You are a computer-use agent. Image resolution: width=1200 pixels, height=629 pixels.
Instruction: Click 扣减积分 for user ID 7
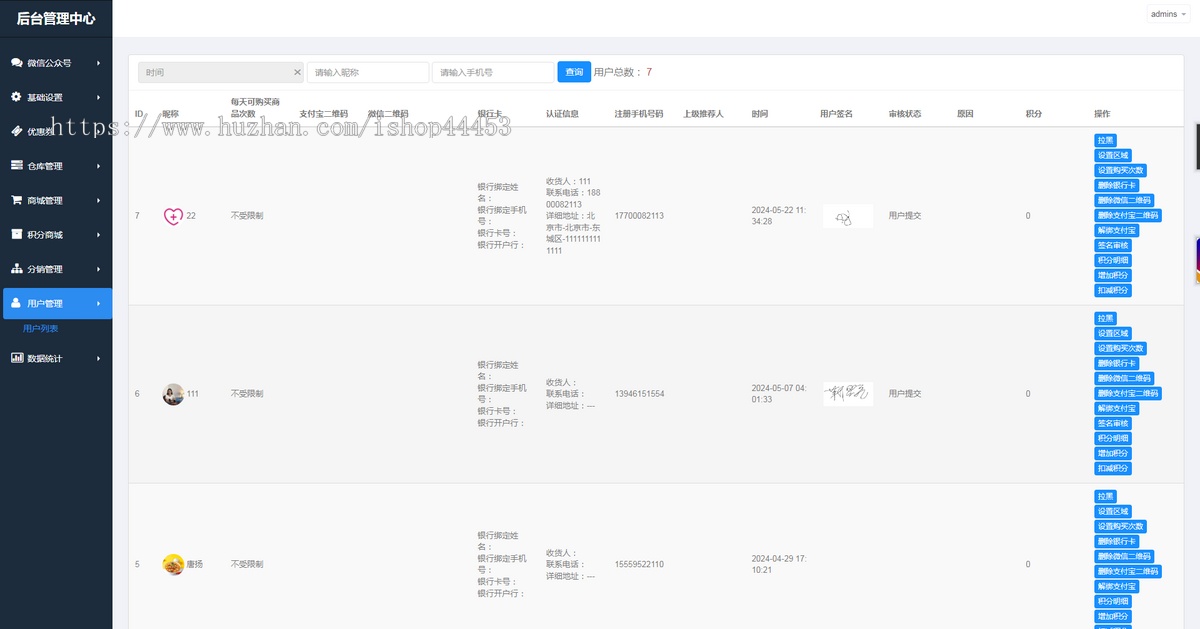[x=1113, y=290]
